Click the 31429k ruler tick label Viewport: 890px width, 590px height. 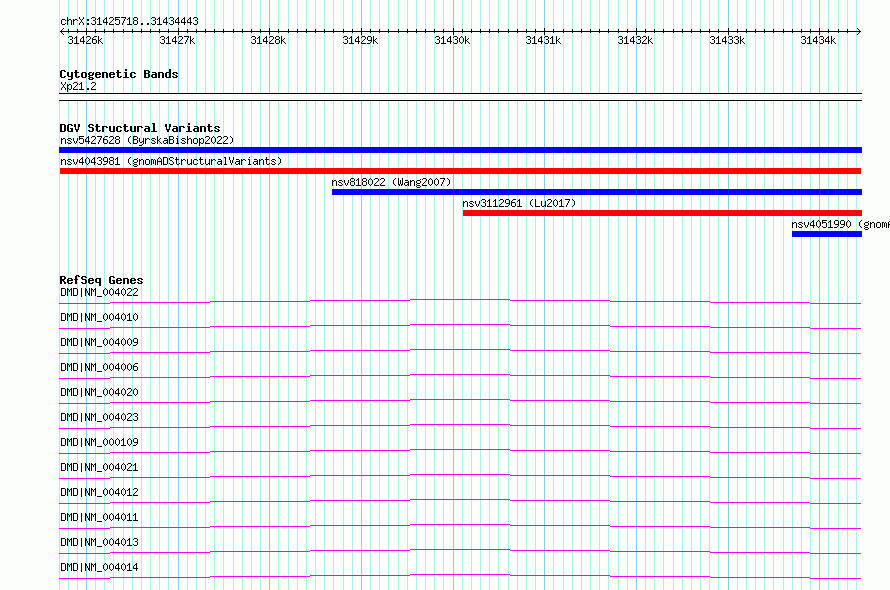[360, 40]
